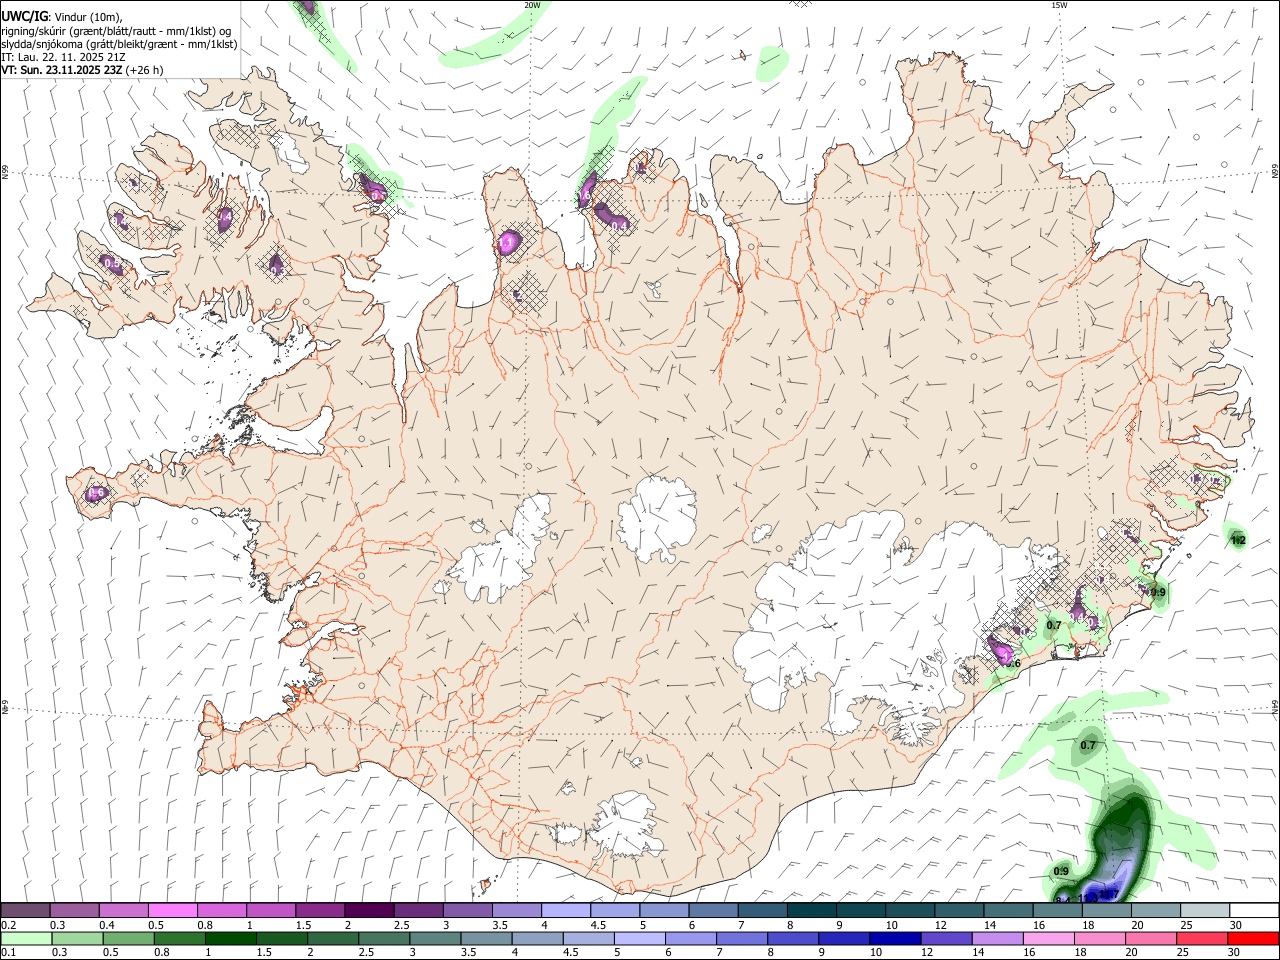Pick the dull mauve 0.2–0.3 snow legend swatch
Screen dimensions: 1280x960
[25, 910]
